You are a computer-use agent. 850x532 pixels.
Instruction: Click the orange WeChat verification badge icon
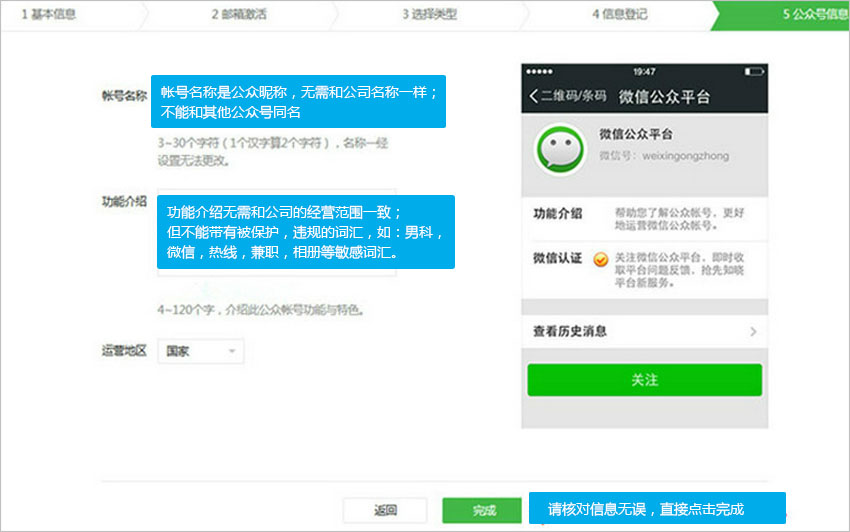600,260
